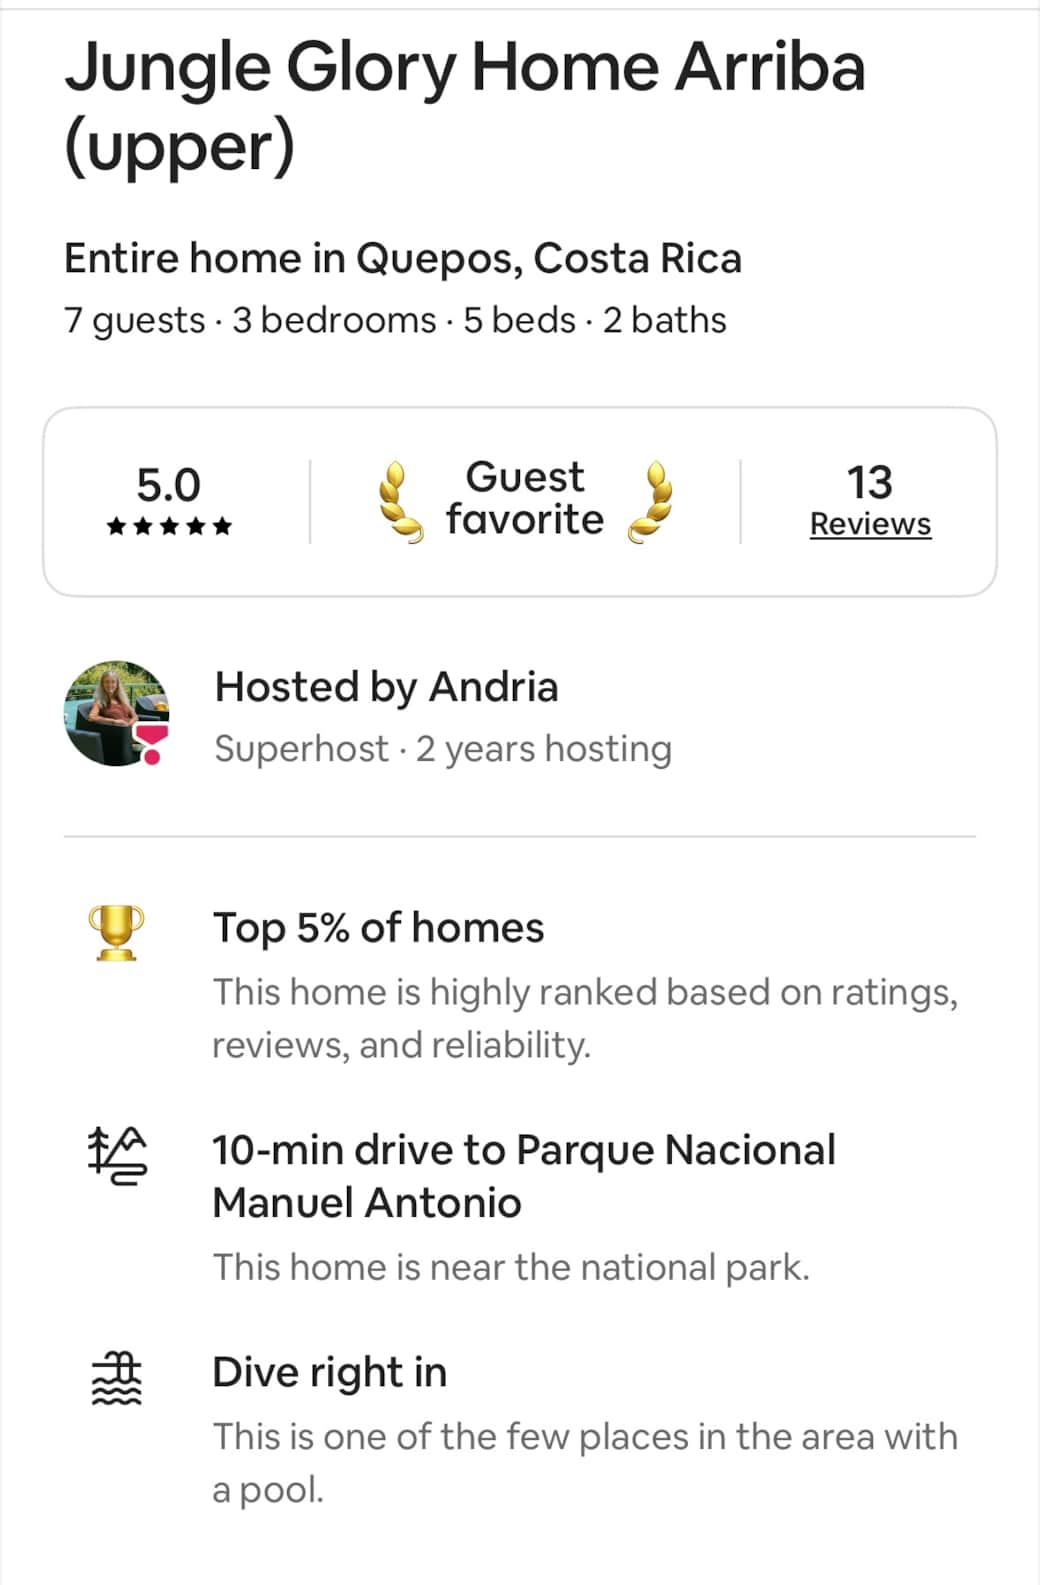
Task: Select the Top 5% of homes highlight
Action: point(378,928)
